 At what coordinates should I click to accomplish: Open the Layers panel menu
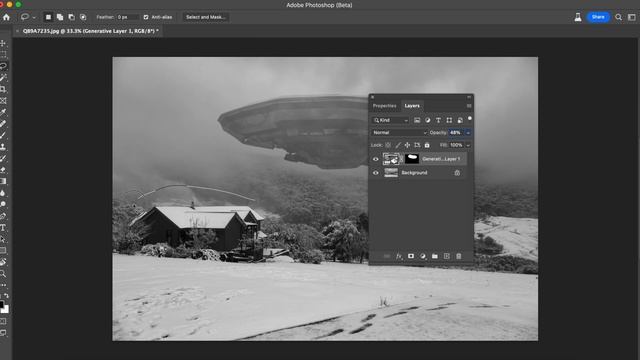click(469, 106)
